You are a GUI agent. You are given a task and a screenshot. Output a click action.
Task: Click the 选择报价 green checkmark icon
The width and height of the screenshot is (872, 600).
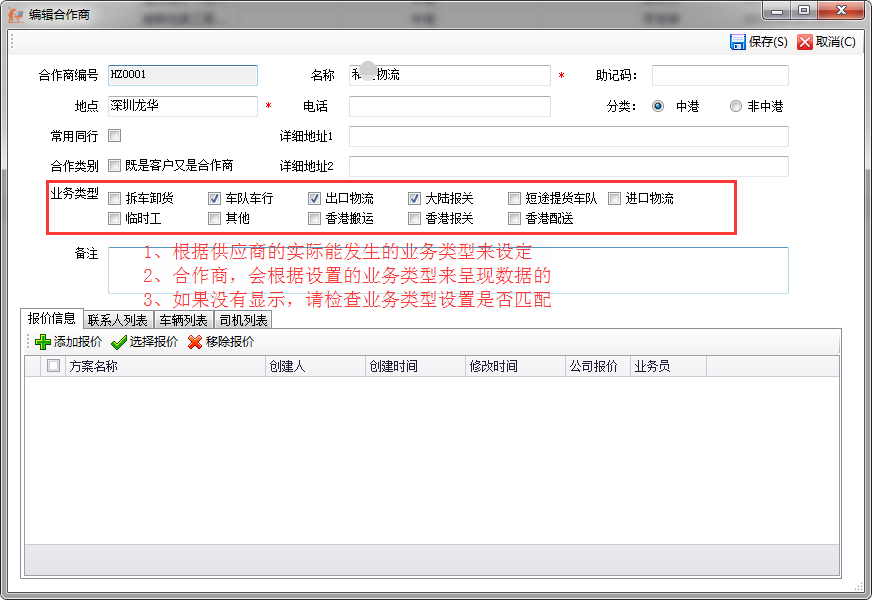point(119,342)
